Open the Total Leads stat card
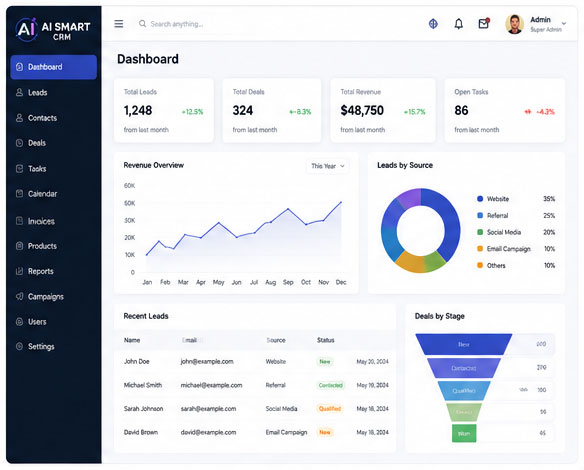Viewport: 584px width, 470px height. pyautogui.click(x=164, y=111)
